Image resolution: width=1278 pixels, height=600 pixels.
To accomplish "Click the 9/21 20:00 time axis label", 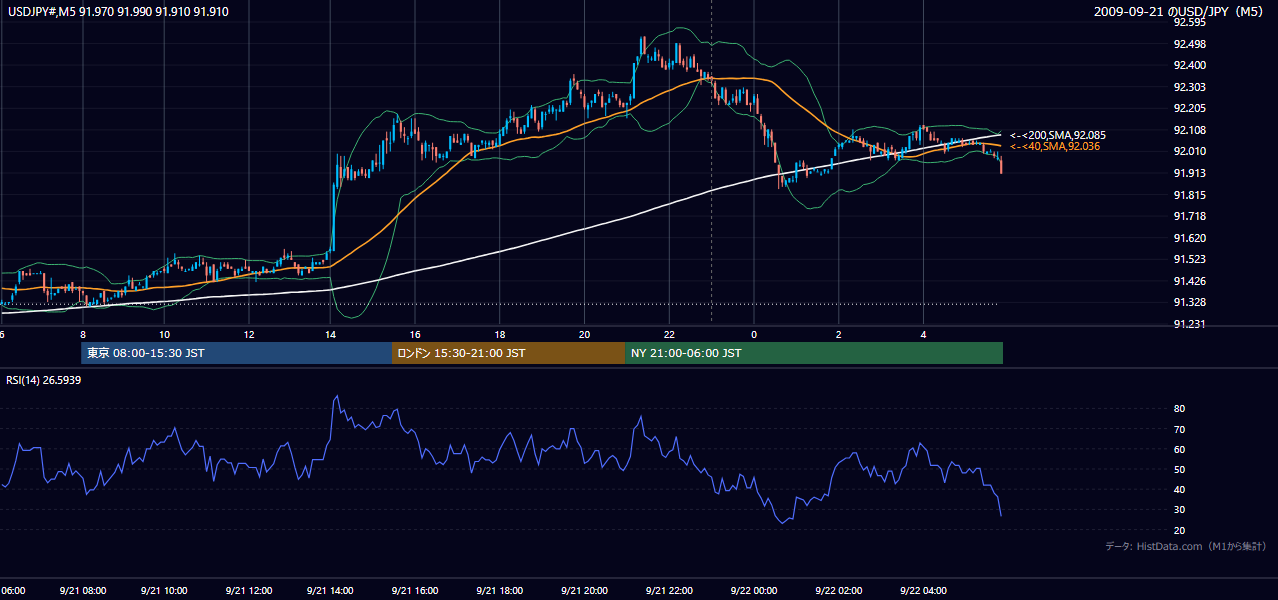I will pos(585,591).
